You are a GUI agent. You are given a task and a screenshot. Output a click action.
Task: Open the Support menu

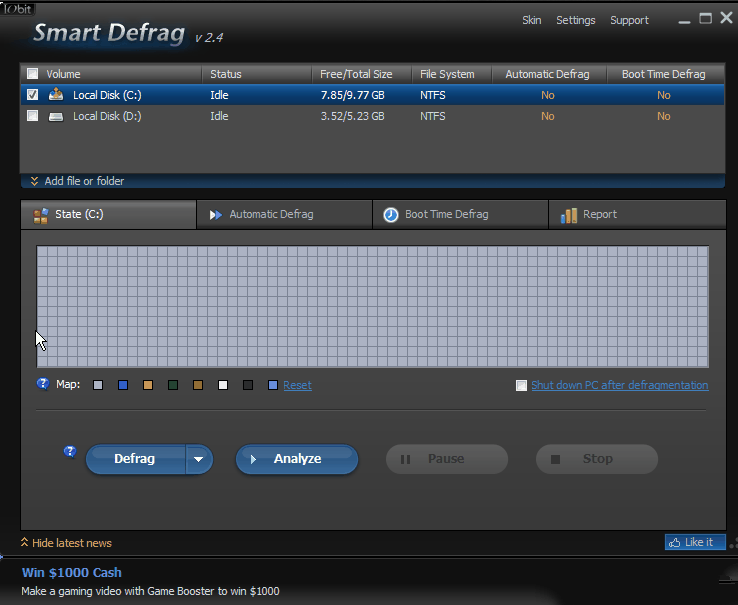(x=629, y=20)
